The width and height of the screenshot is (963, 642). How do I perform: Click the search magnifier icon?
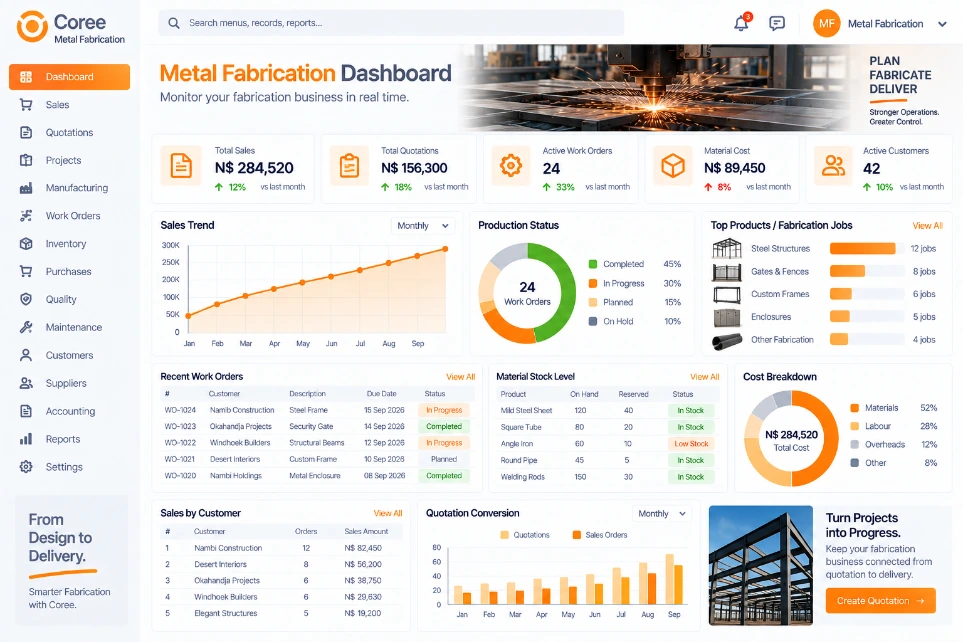tap(174, 23)
